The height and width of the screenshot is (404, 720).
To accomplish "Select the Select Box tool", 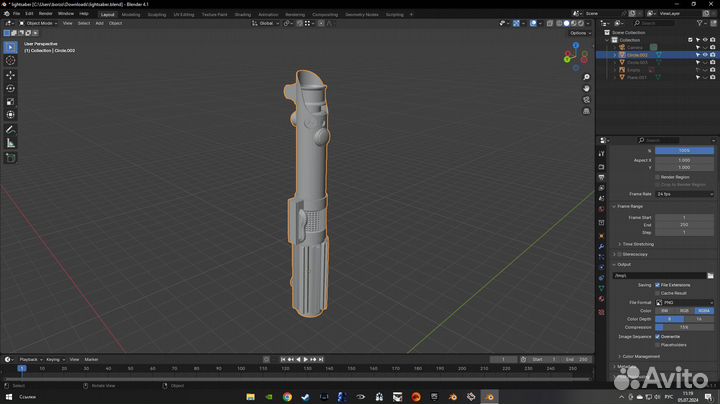I will [11, 47].
